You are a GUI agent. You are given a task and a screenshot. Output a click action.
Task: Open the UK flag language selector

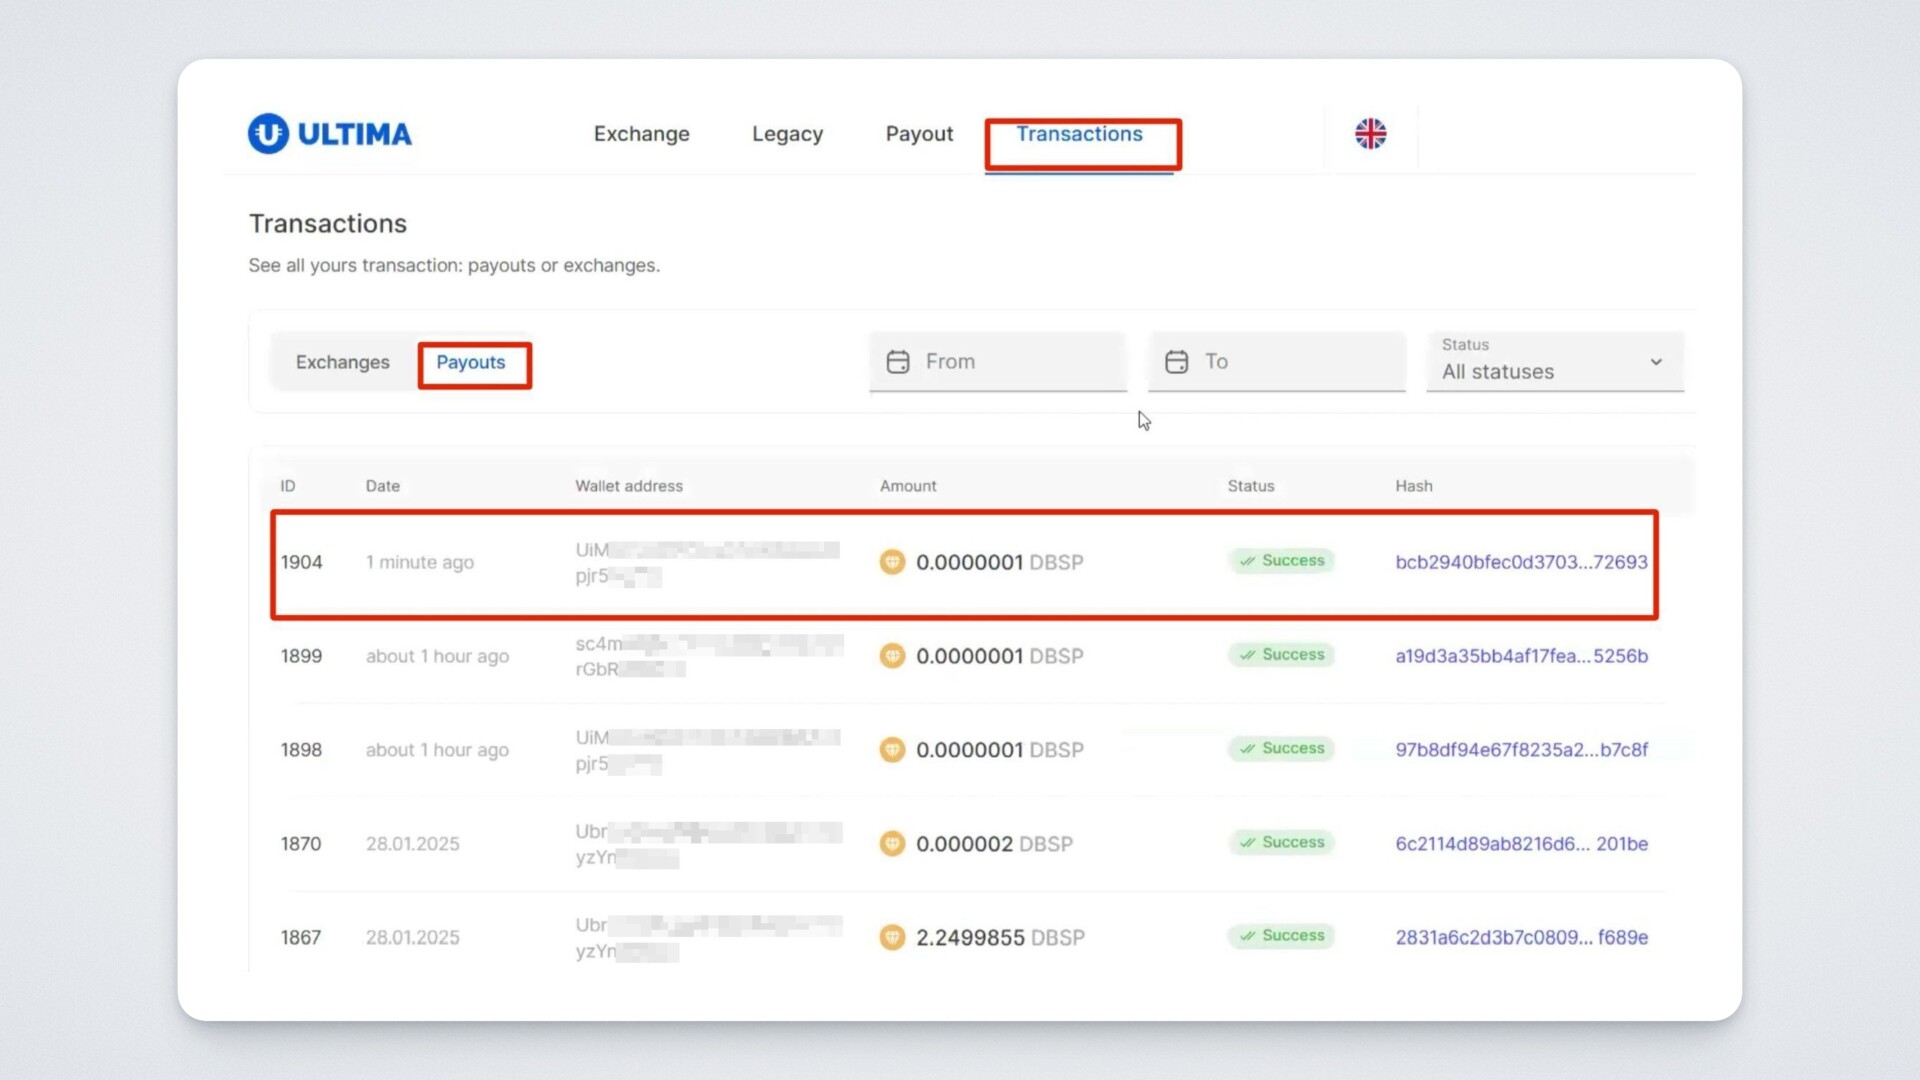(x=1370, y=133)
